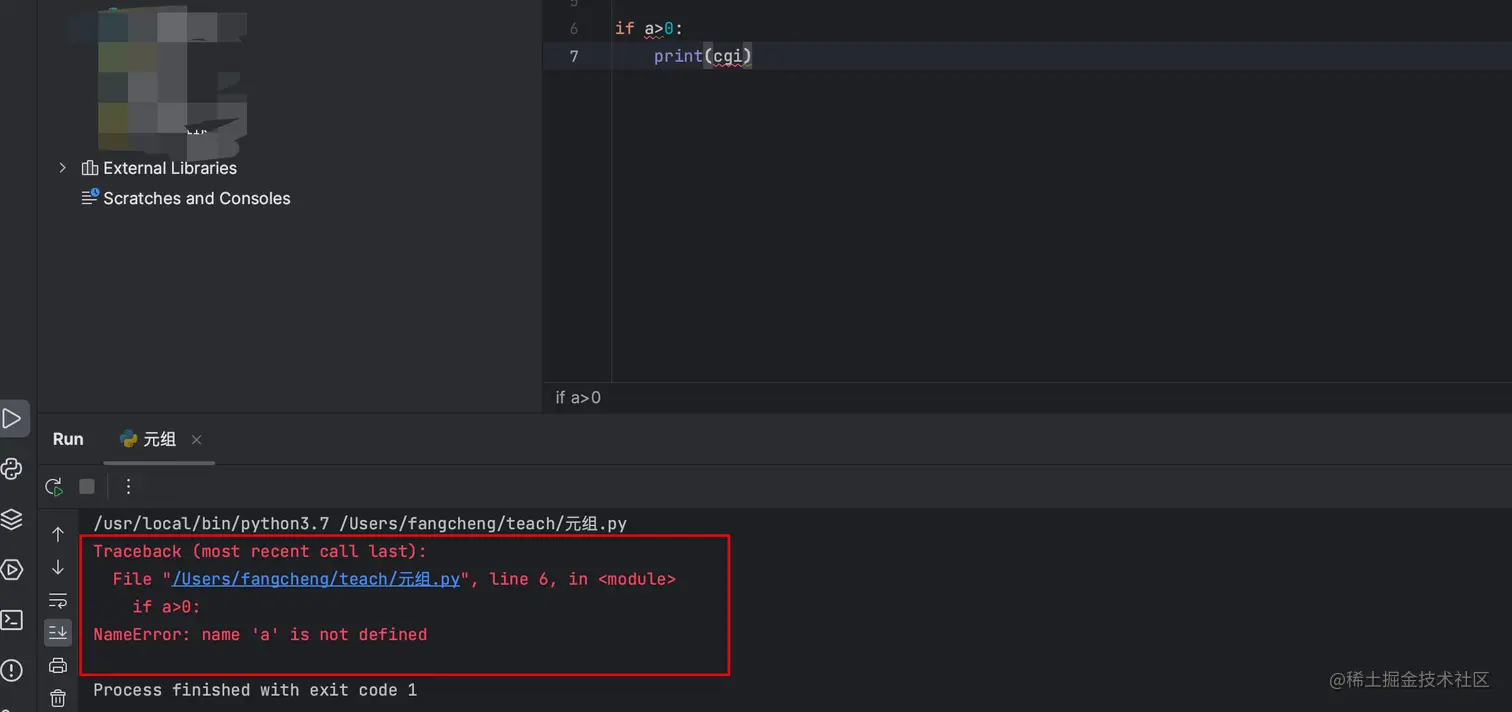Open the /Users/fangcheng/teach/元组.py traceback link

point(316,579)
